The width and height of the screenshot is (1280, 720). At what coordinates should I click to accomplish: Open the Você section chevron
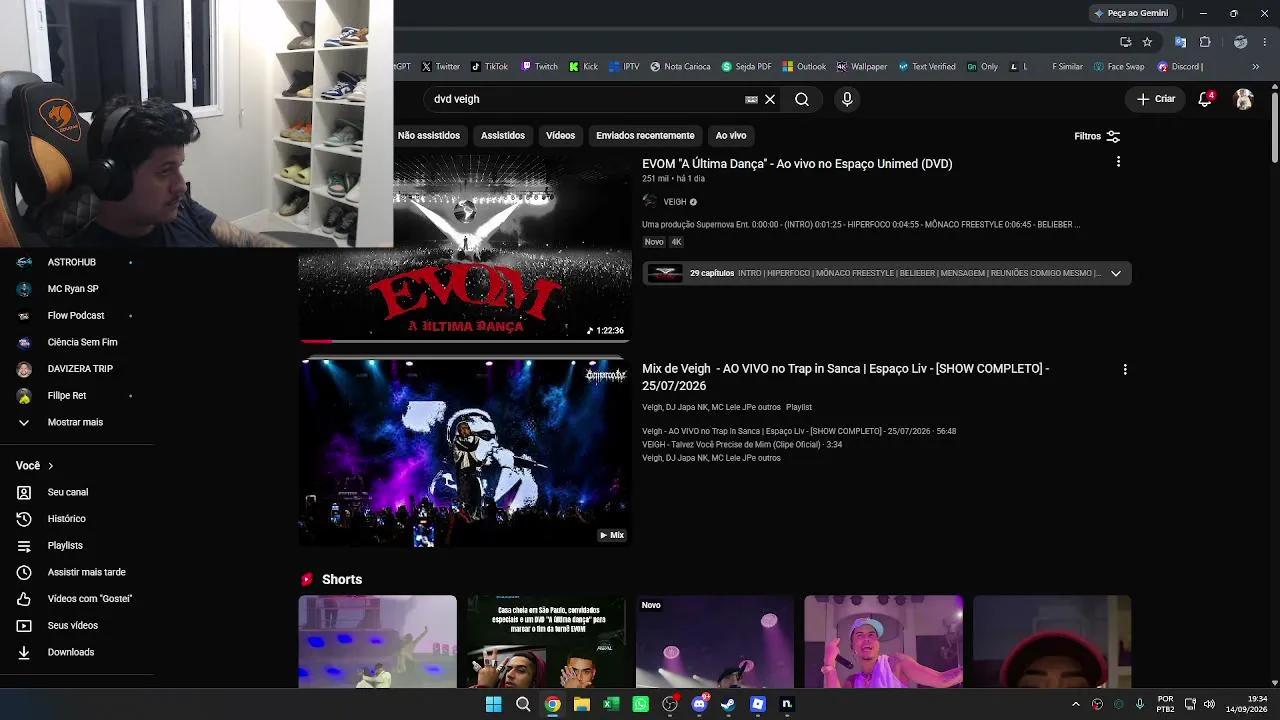point(50,466)
